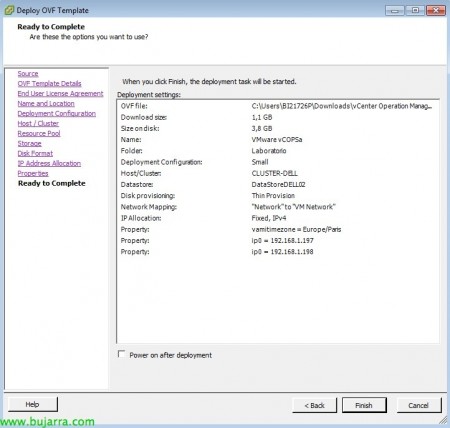The height and width of the screenshot is (428, 450).
Task: Open End User License Agreement step
Action: [x=60, y=94]
